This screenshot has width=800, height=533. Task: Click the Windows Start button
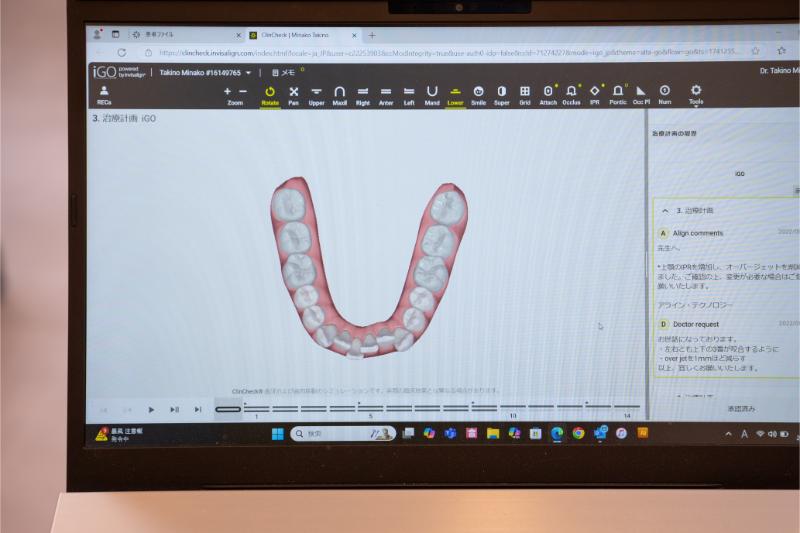click(x=277, y=434)
